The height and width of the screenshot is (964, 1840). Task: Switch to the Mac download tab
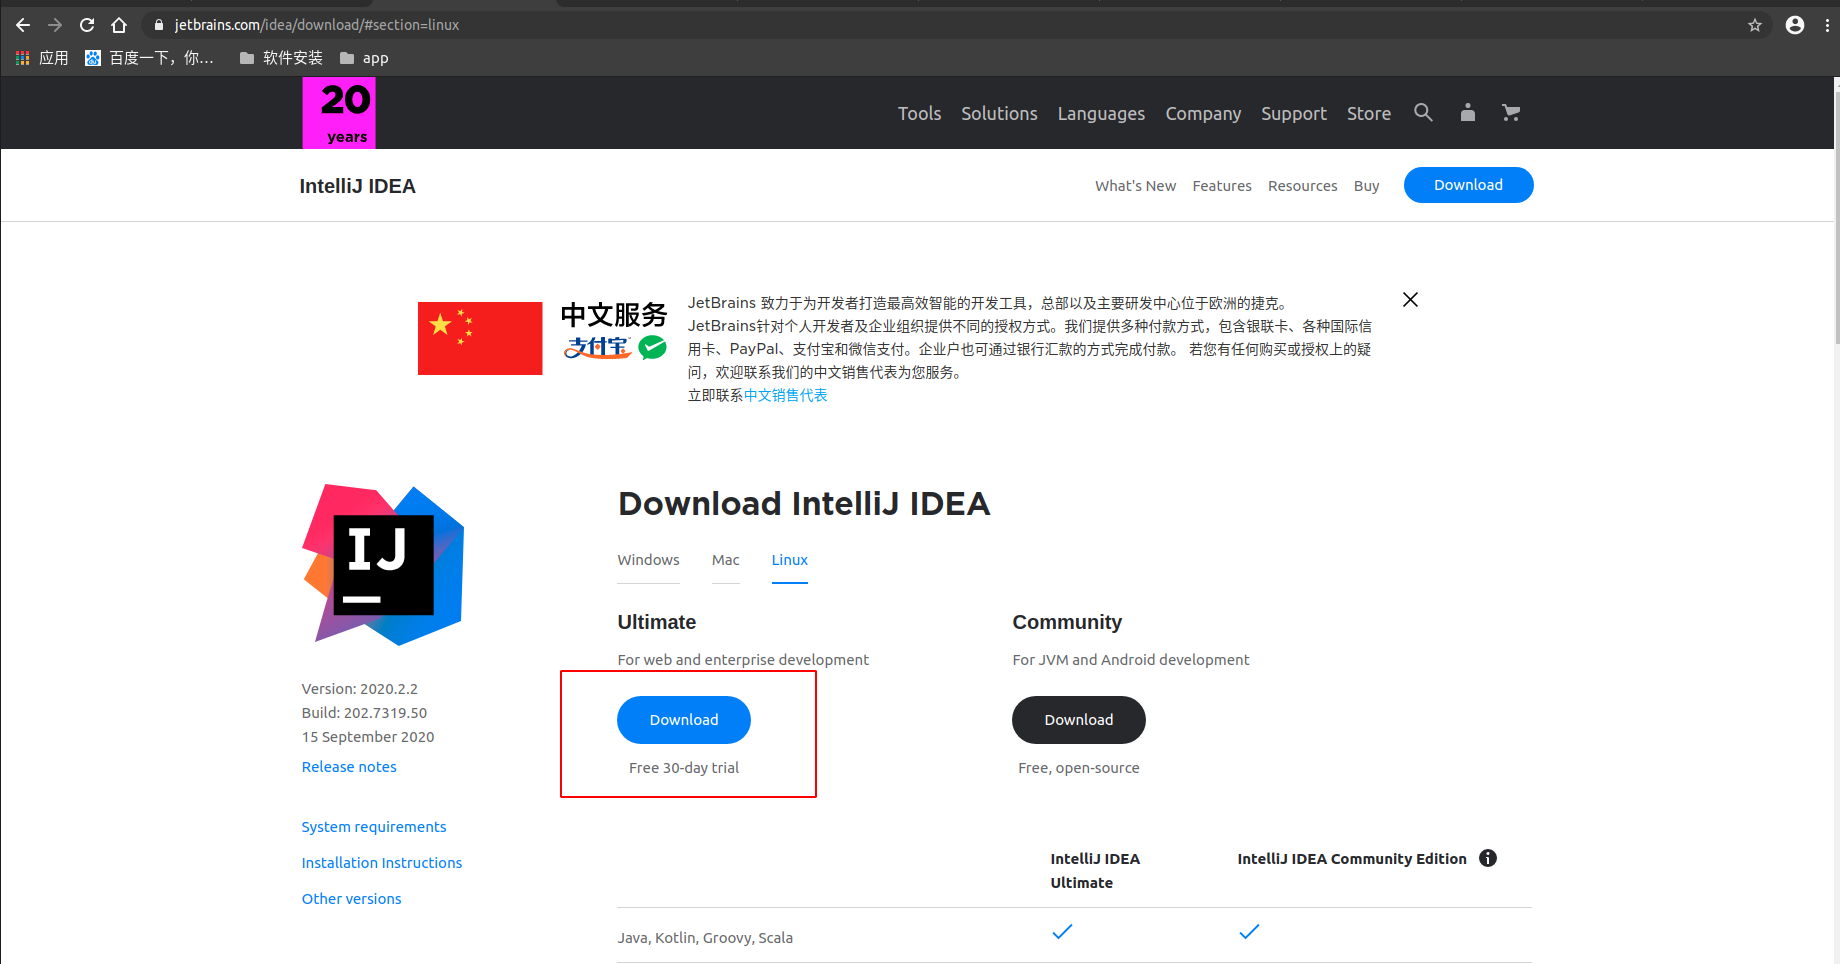click(x=725, y=560)
